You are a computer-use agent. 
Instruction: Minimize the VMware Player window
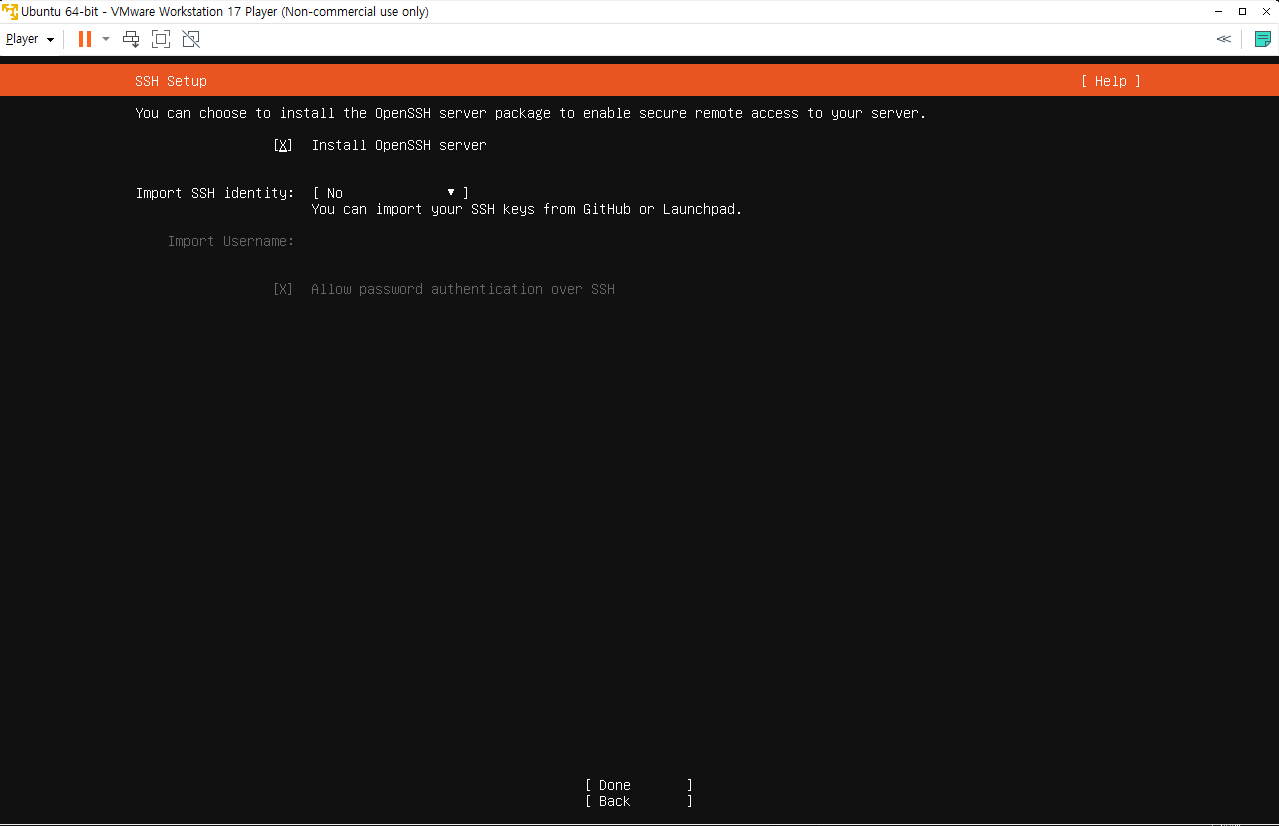coord(1217,11)
